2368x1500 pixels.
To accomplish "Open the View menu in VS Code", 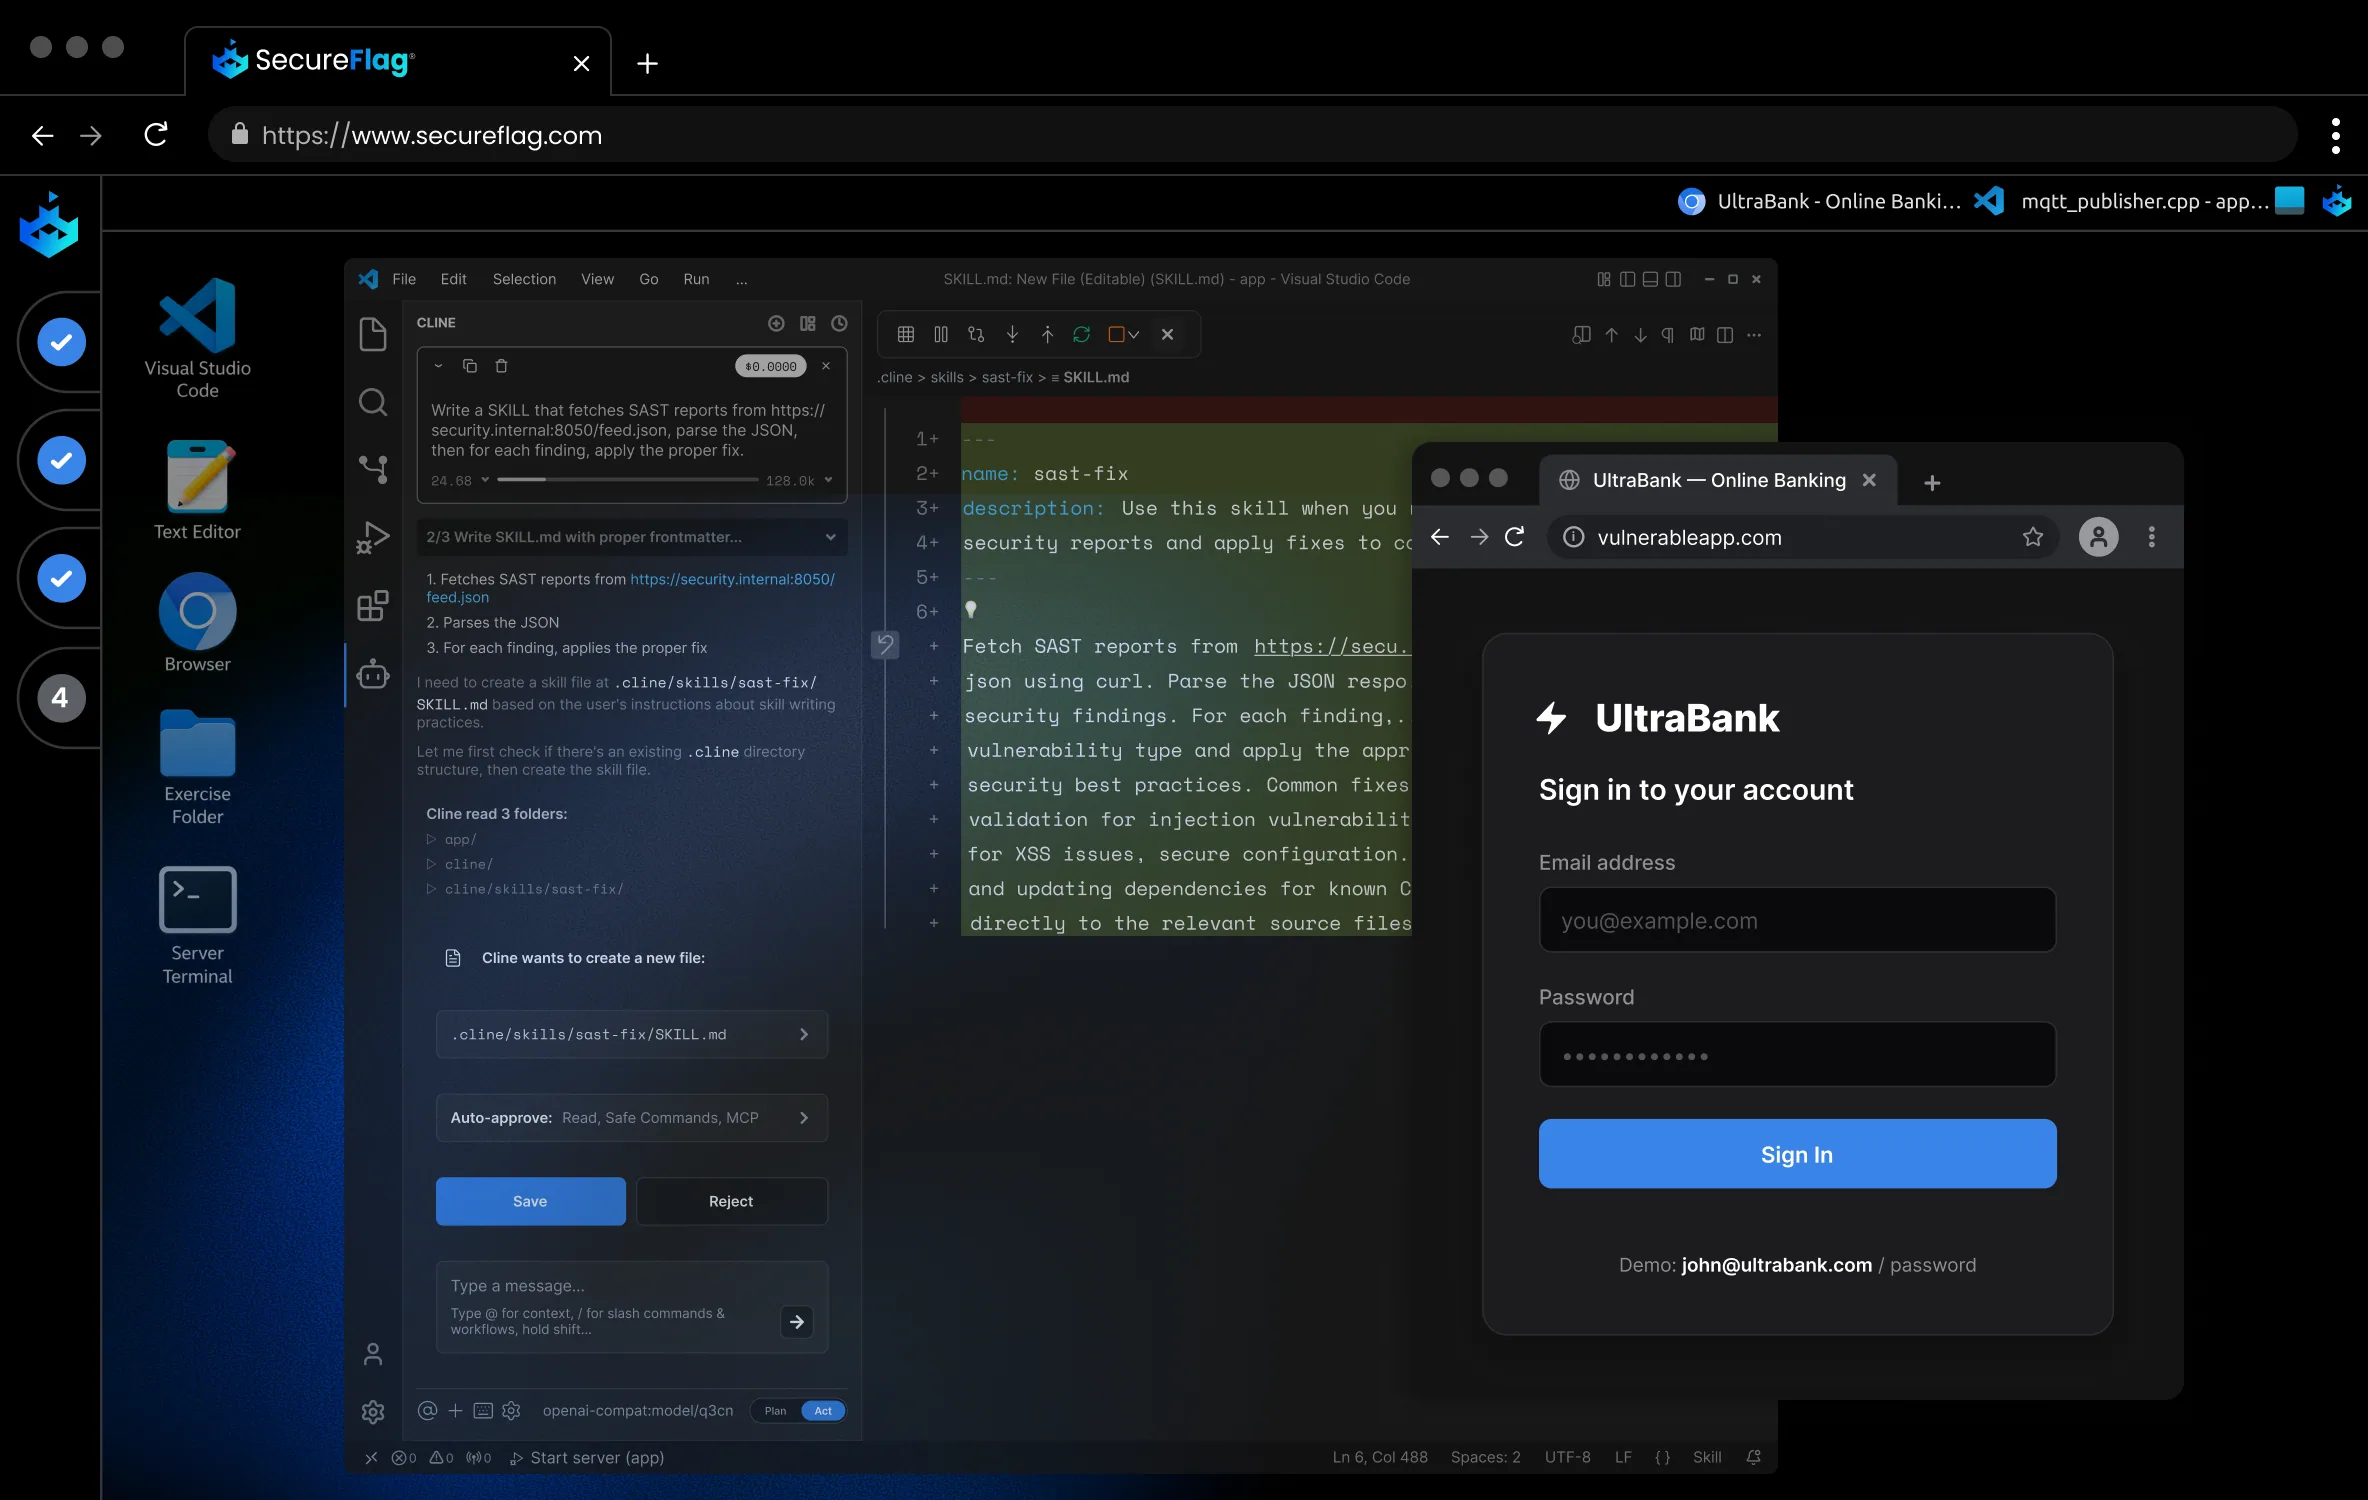I will click(597, 279).
